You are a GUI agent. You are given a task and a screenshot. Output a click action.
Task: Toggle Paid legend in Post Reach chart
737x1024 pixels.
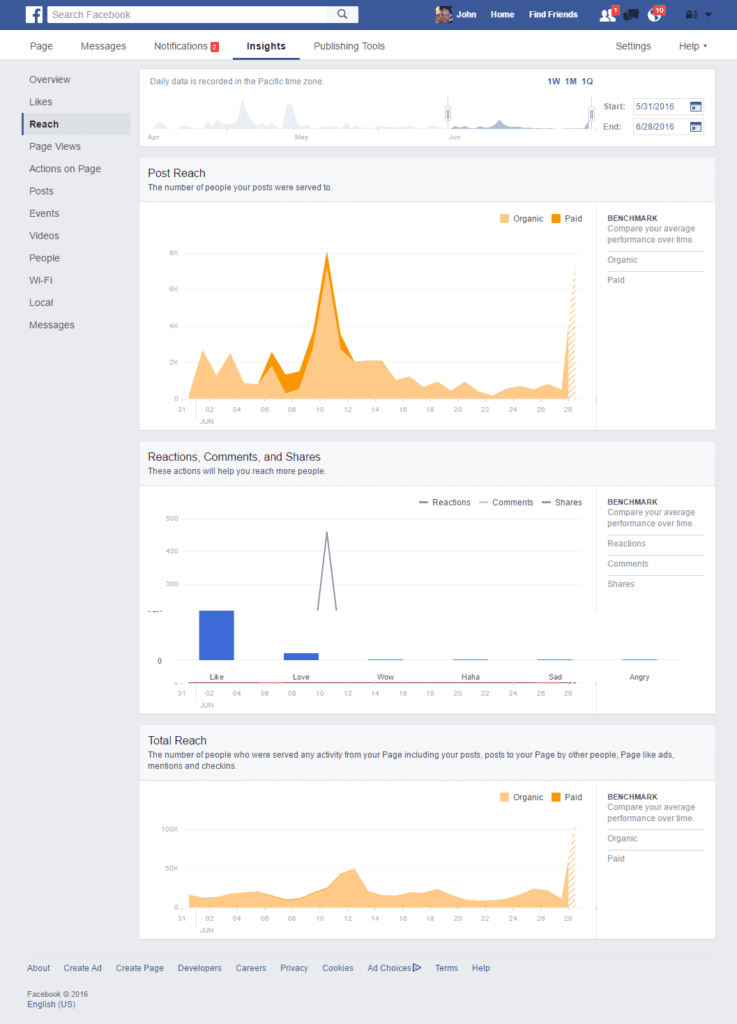coord(566,218)
